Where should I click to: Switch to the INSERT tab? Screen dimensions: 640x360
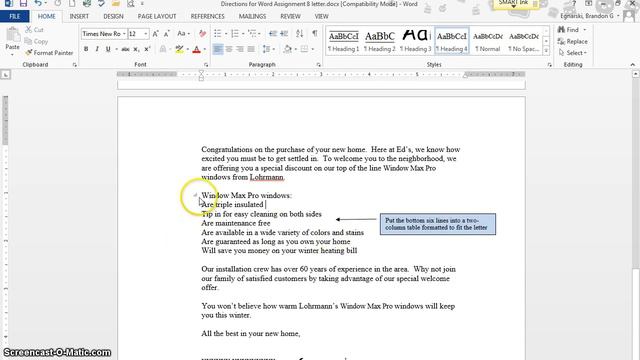79,16
